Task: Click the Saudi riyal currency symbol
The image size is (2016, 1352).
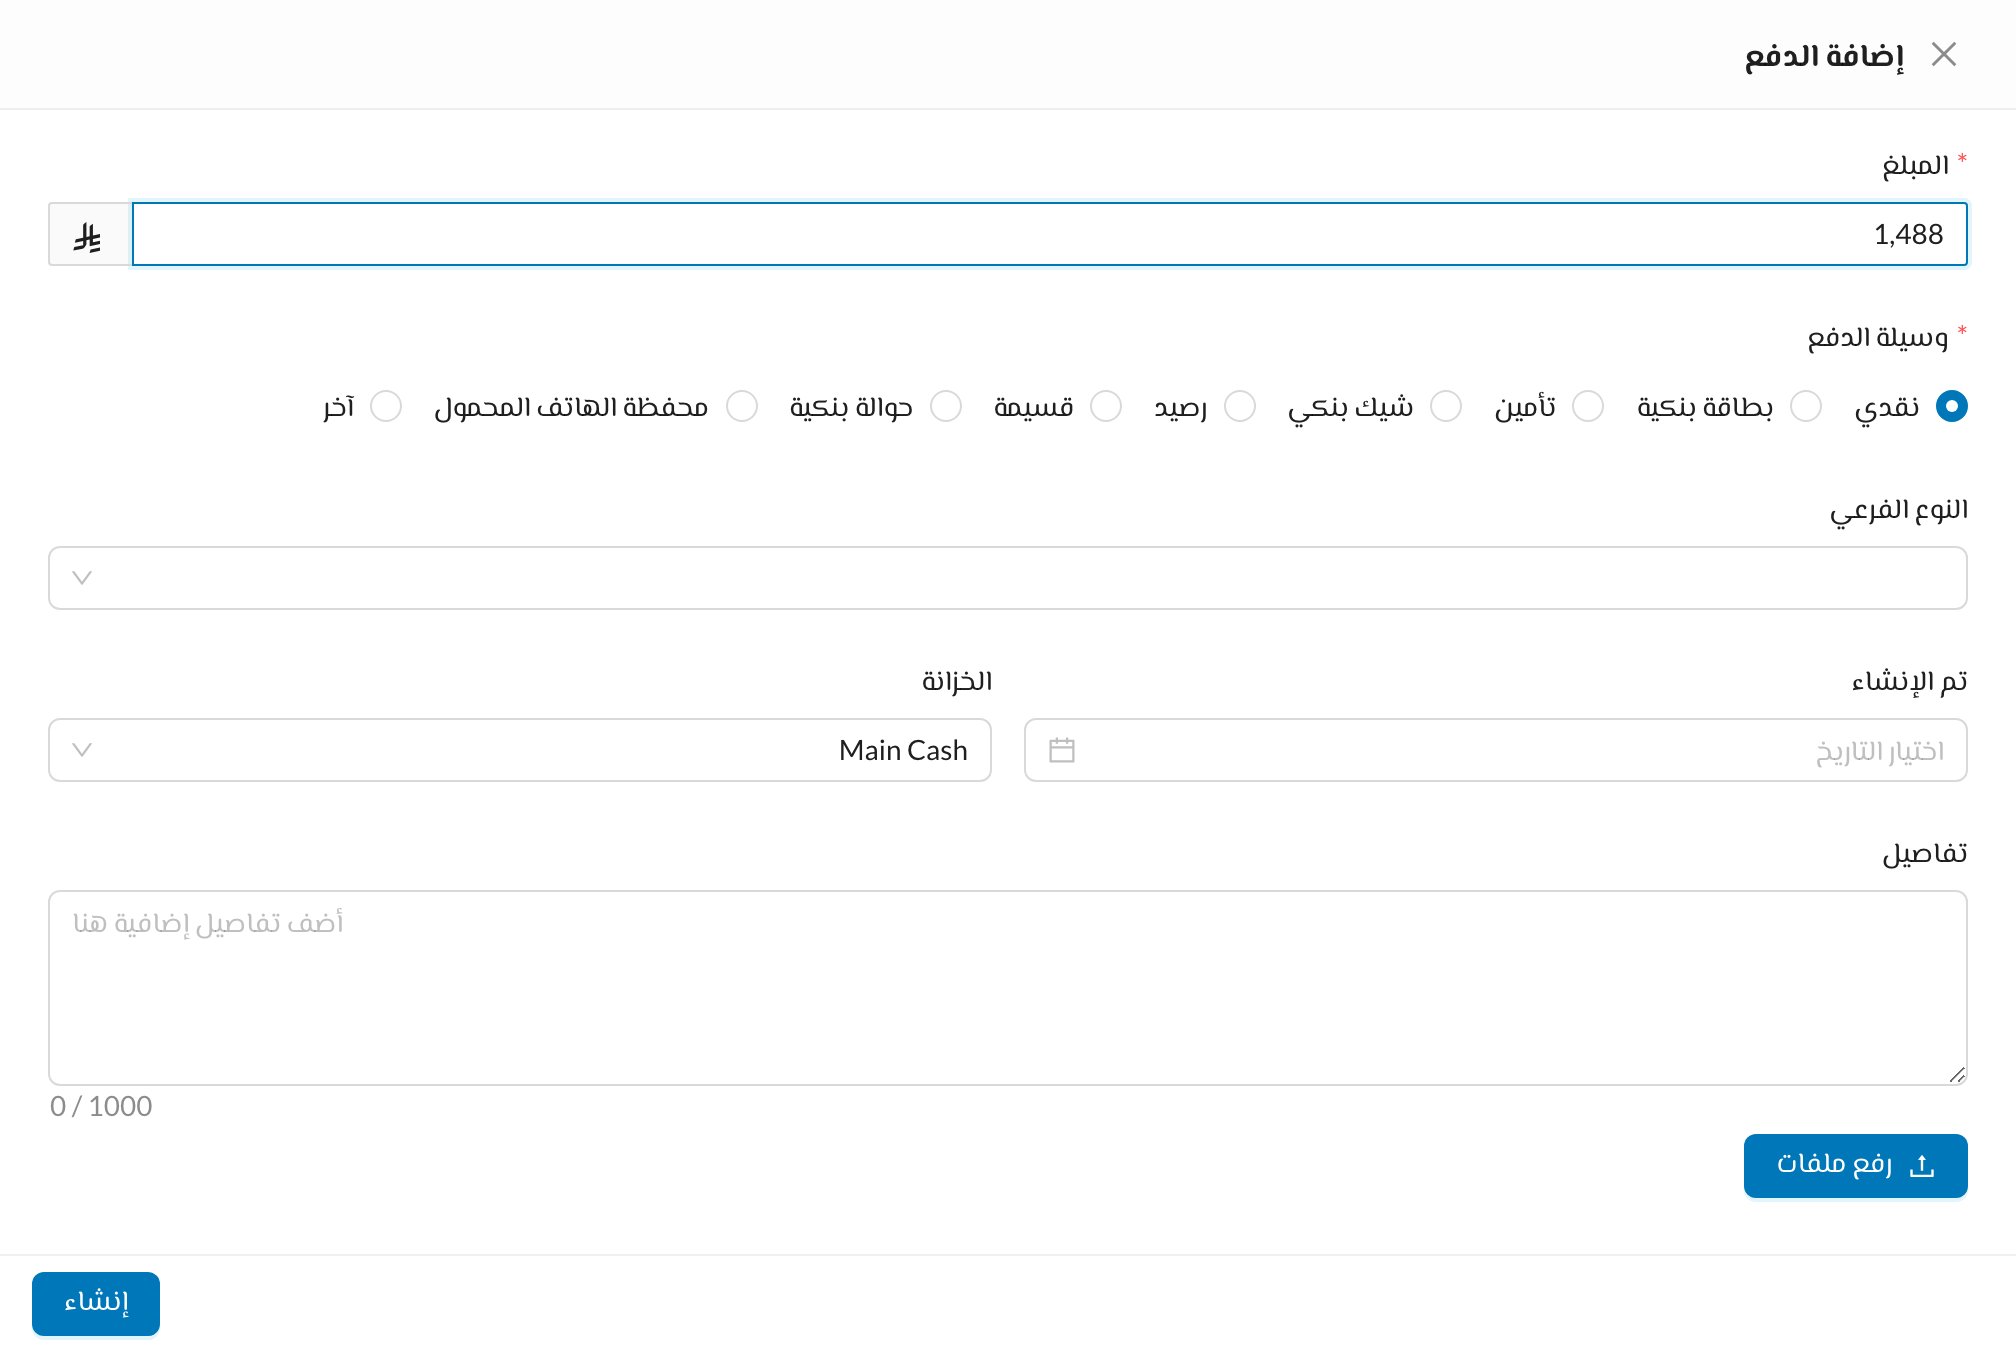Action: pos(88,237)
